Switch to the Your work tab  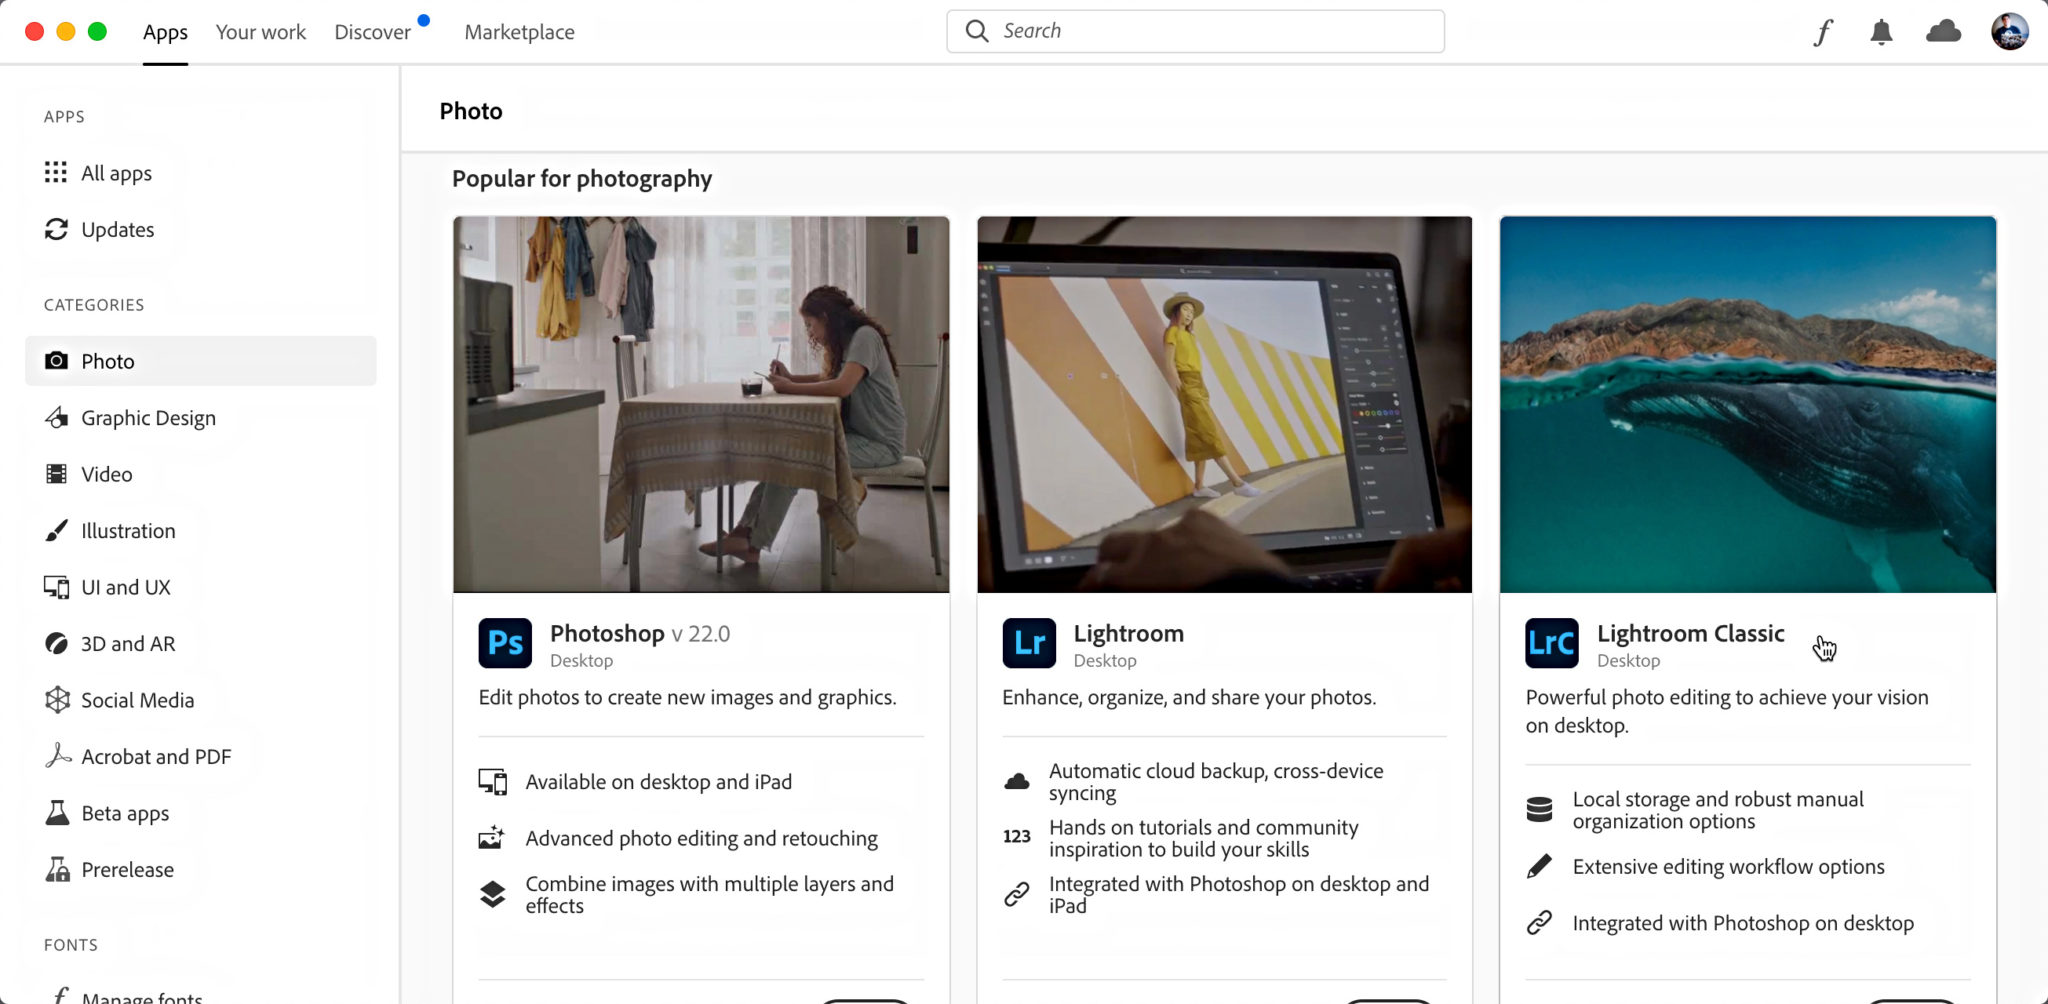(x=260, y=32)
